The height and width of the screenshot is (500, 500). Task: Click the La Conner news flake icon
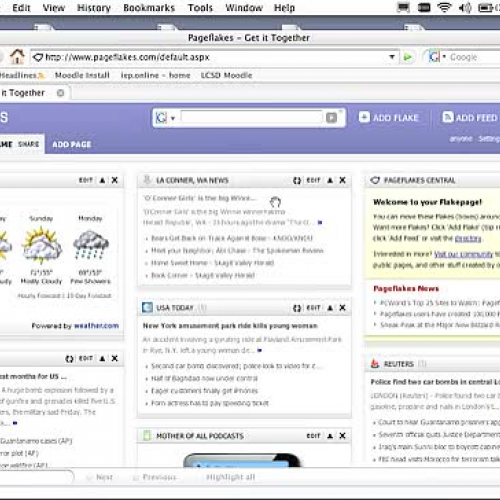[147, 180]
